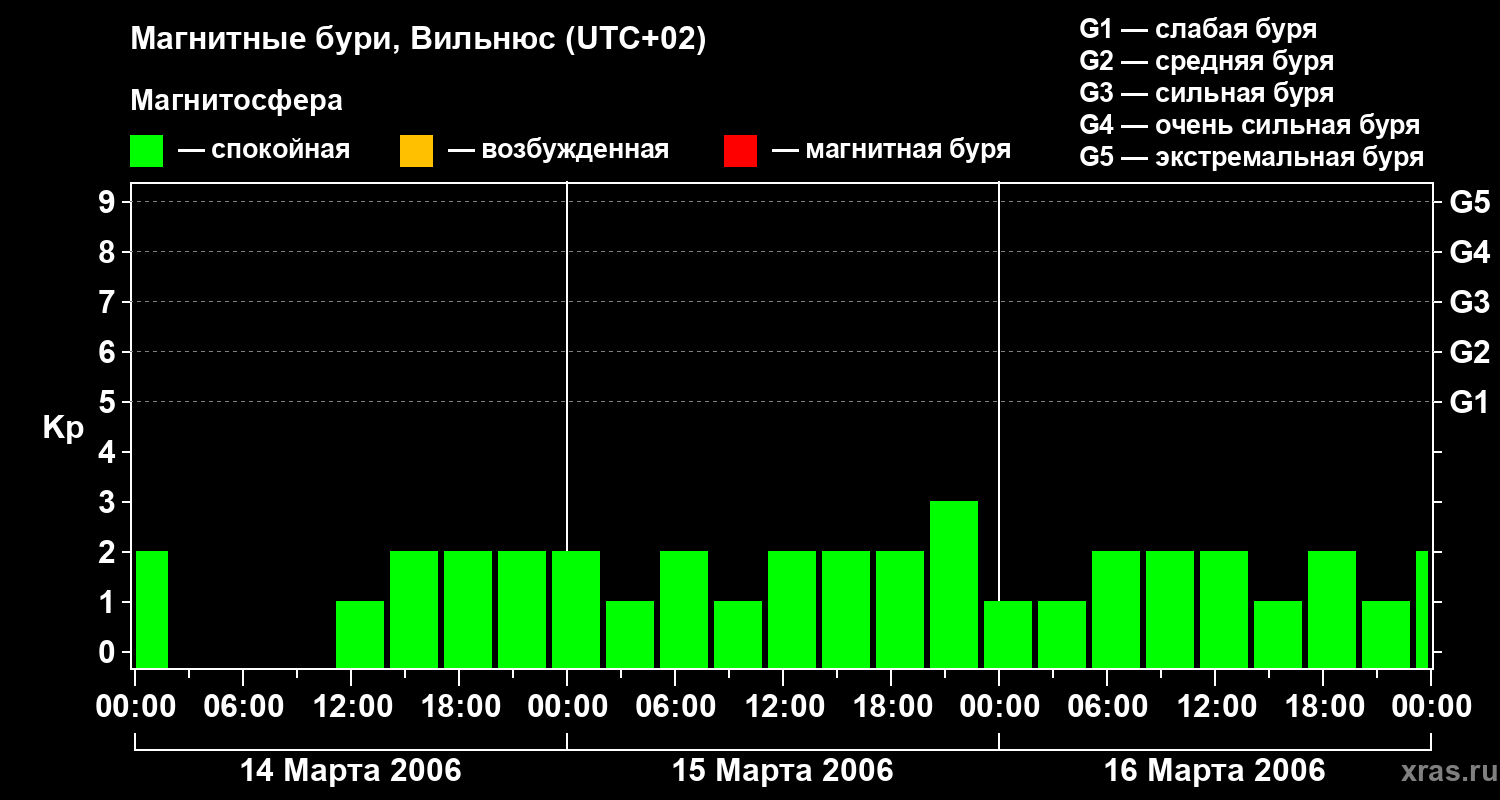Select the 18:00 time label for 14 March
This screenshot has height=800, width=1500.
pos(459,706)
